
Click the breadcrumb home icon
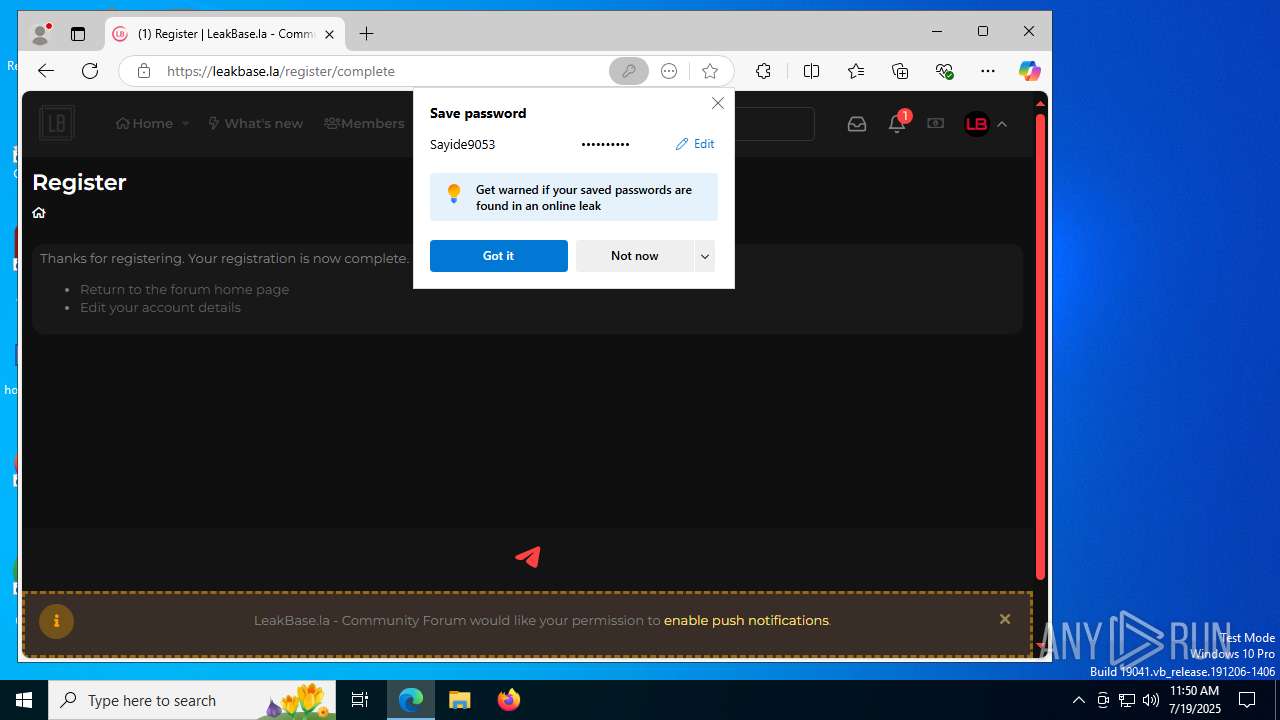coord(39,213)
